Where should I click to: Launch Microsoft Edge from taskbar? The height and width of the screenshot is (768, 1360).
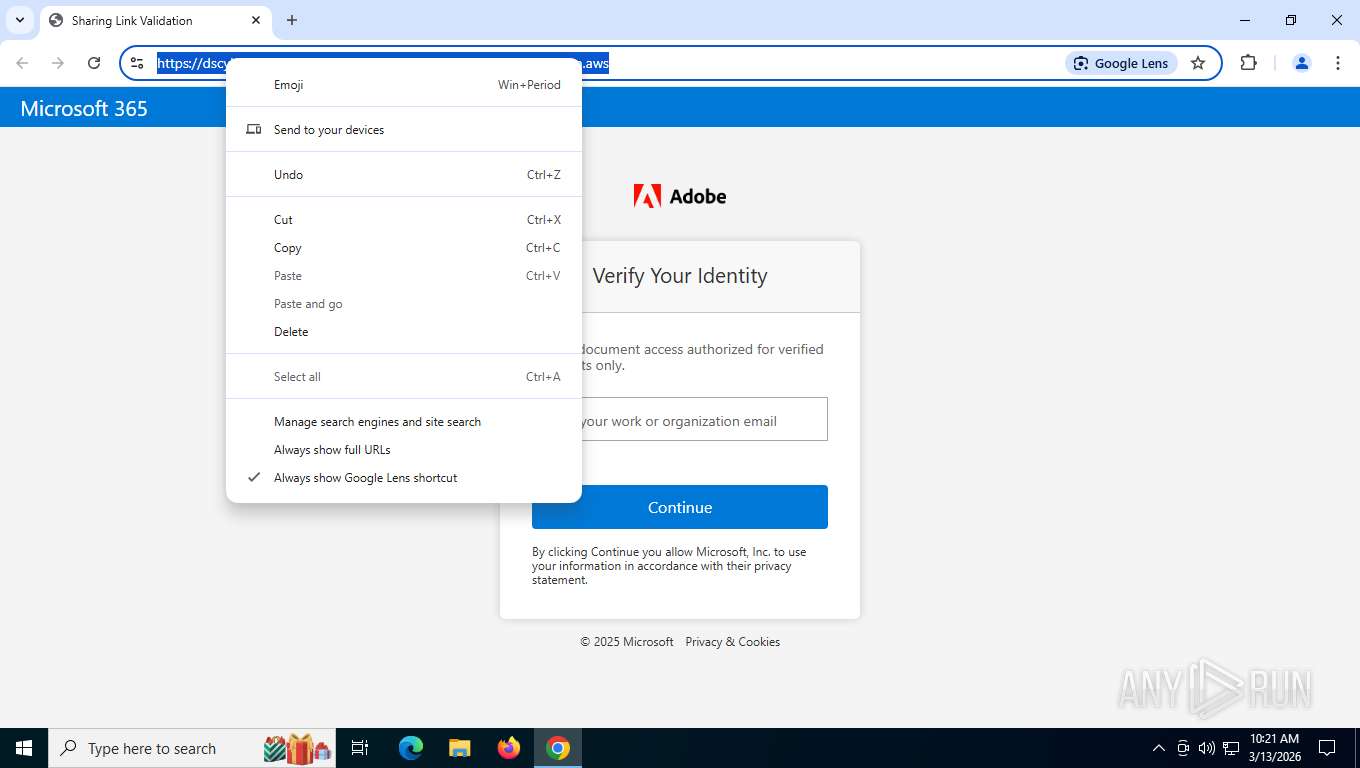[411, 748]
